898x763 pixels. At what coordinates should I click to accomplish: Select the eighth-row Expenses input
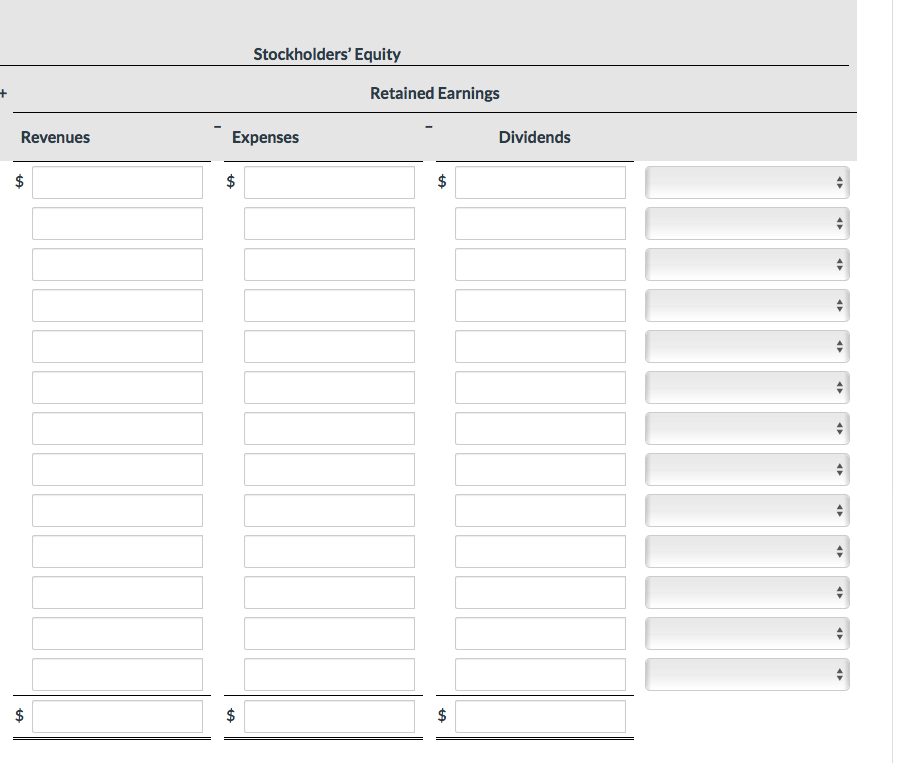[x=329, y=470]
